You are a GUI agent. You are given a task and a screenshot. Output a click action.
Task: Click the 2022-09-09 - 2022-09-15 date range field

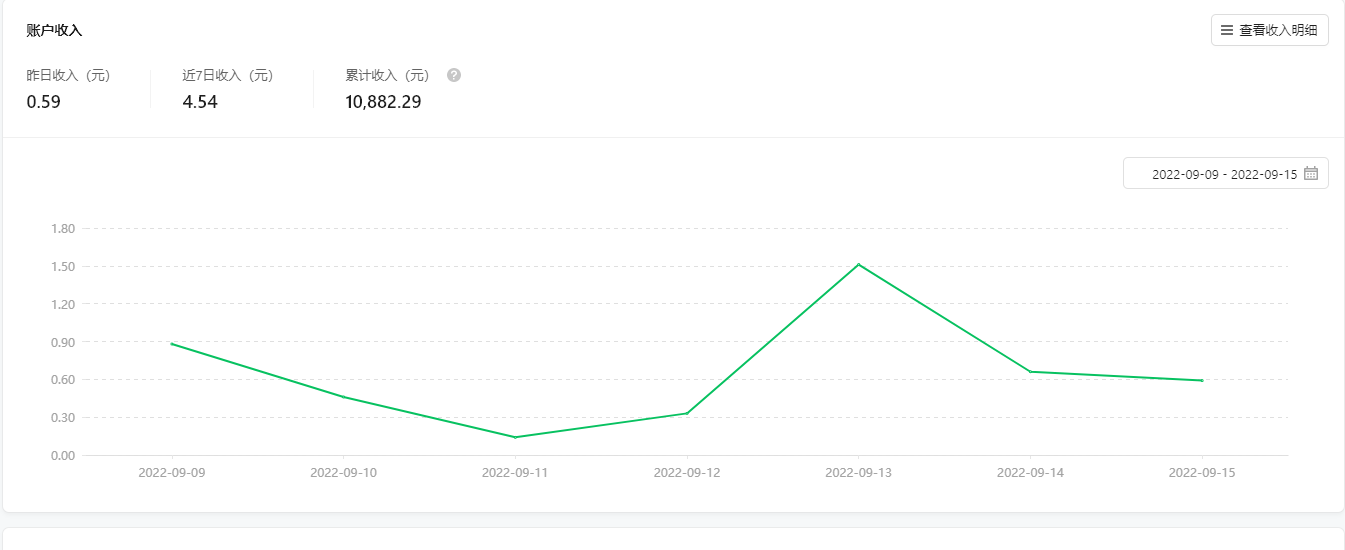pos(1226,173)
